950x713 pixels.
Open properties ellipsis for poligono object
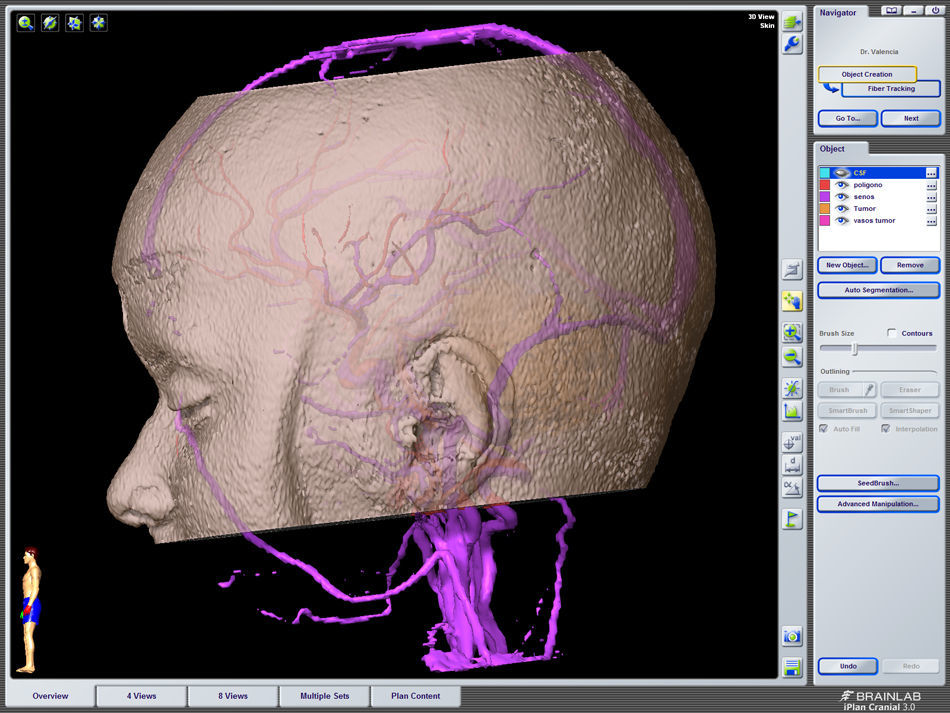click(x=931, y=185)
